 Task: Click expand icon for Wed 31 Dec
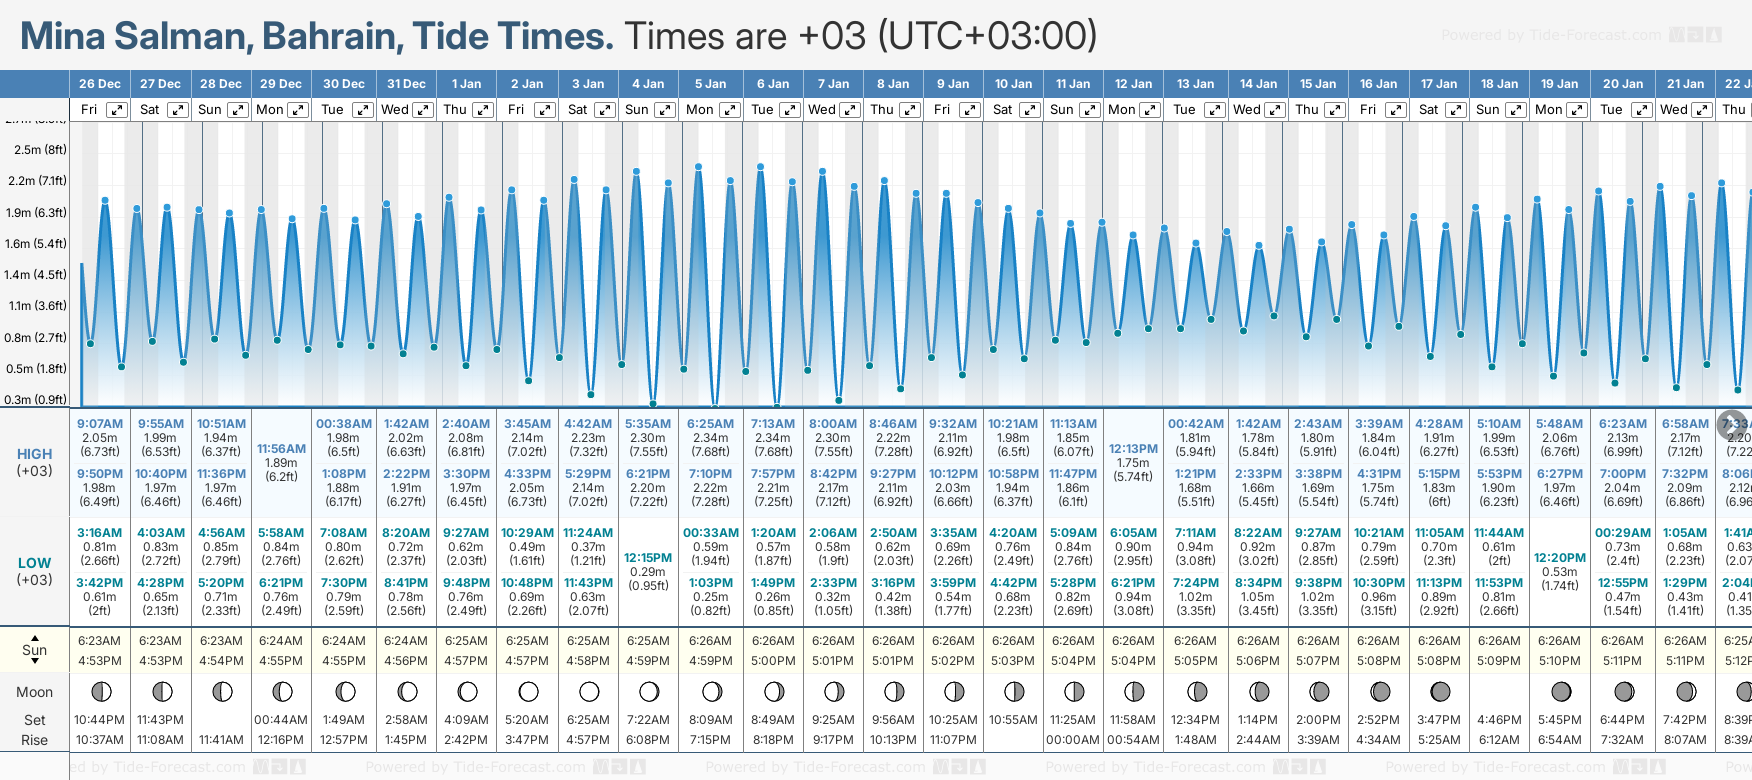click(423, 110)
